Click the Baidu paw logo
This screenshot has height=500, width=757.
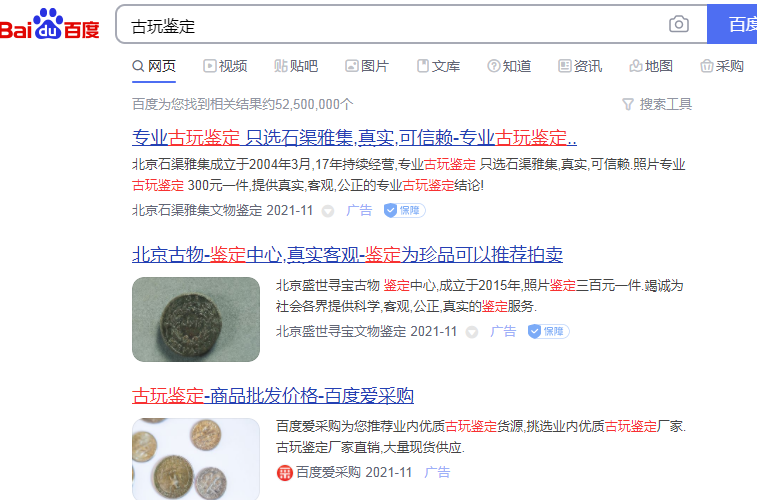[49, 24]
